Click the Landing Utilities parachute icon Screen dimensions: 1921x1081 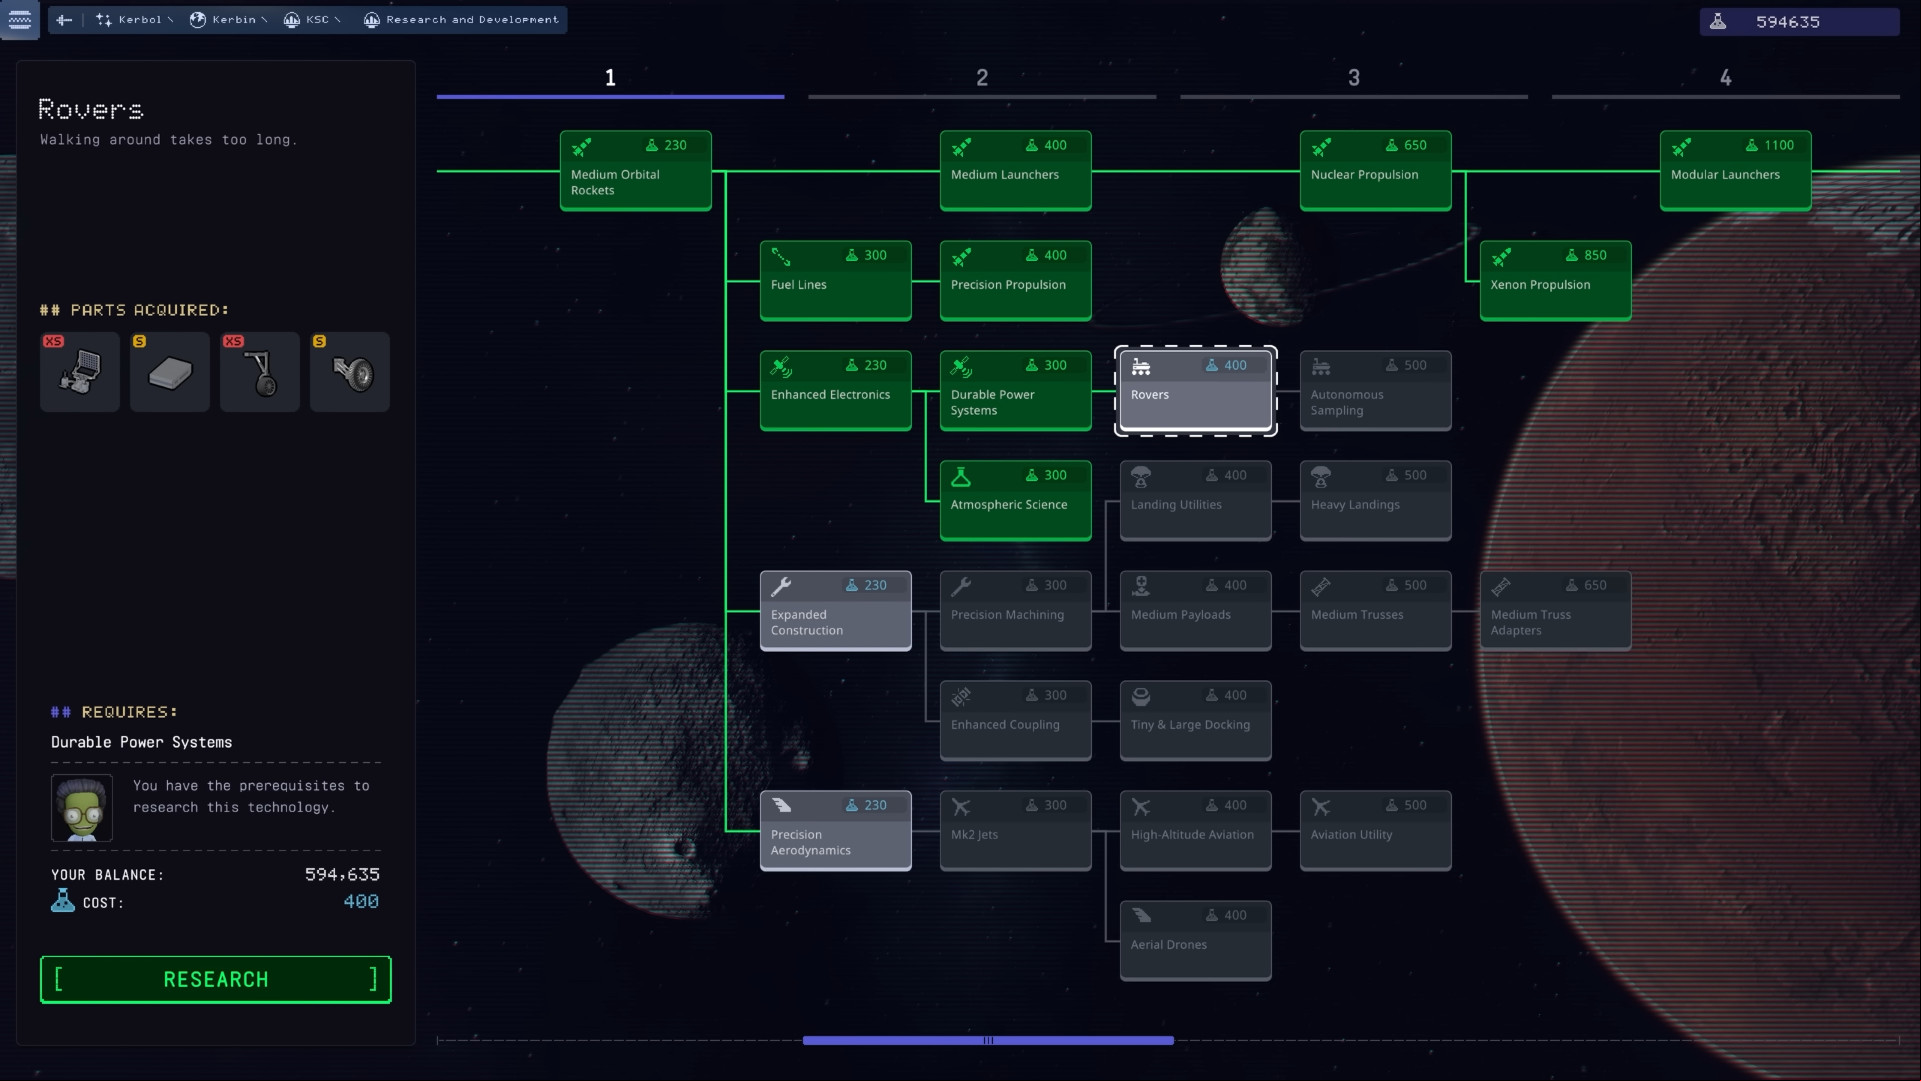click(x=1141, y=477)
